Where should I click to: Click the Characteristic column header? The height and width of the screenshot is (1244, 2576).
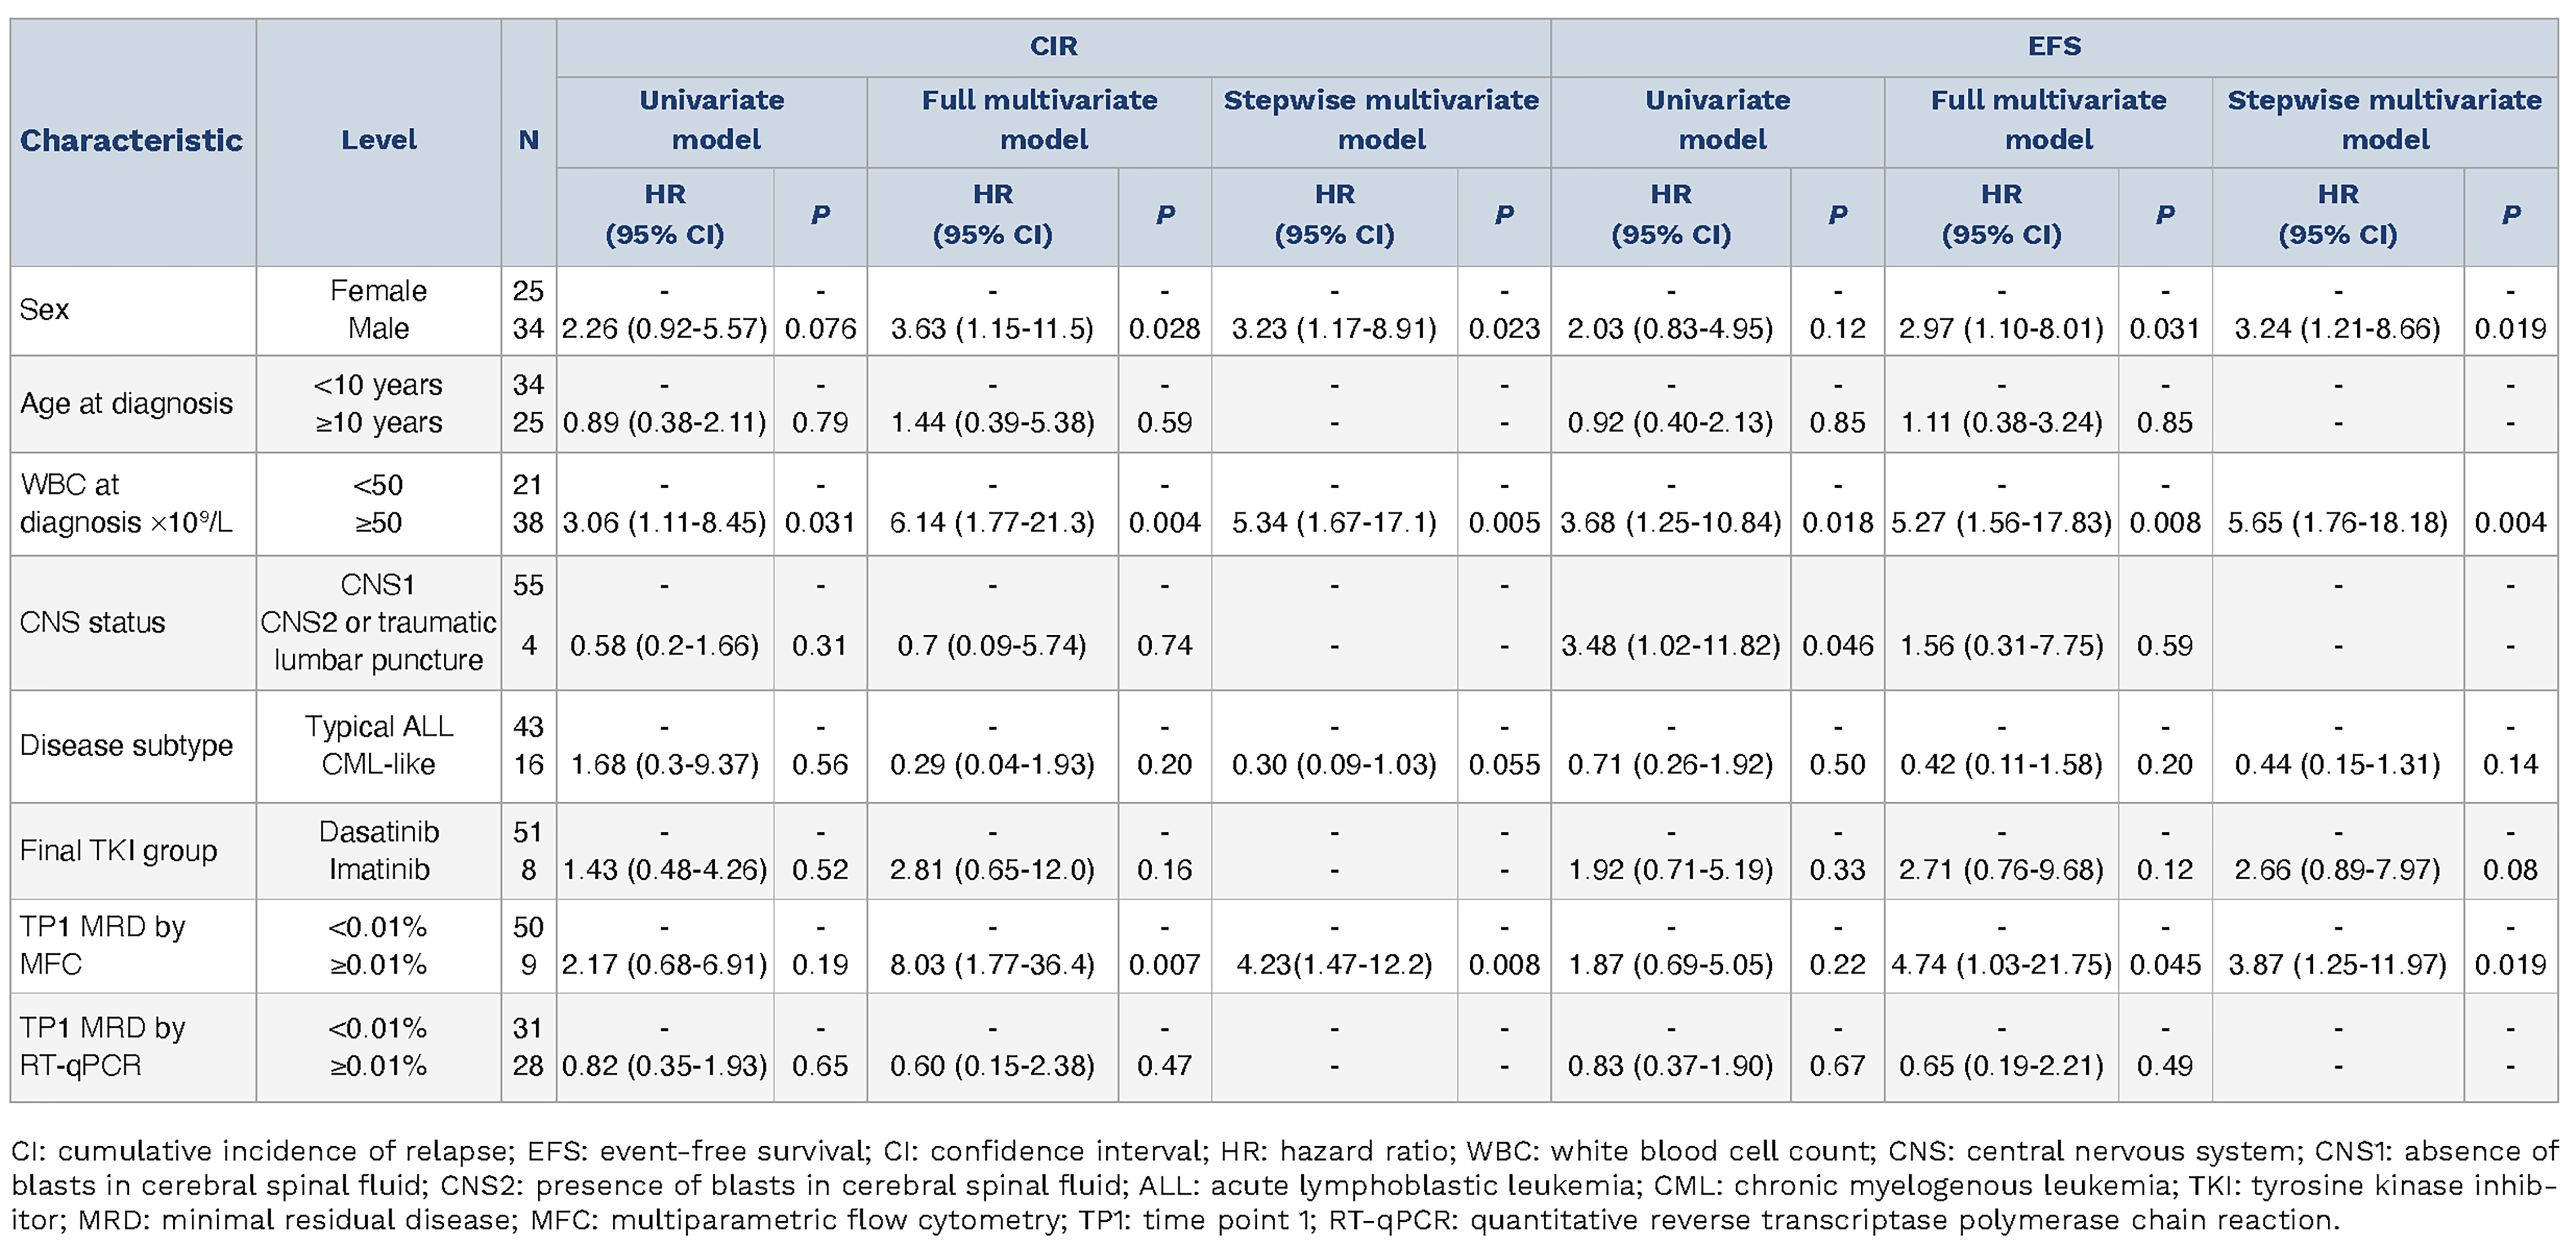click(131, 140)
